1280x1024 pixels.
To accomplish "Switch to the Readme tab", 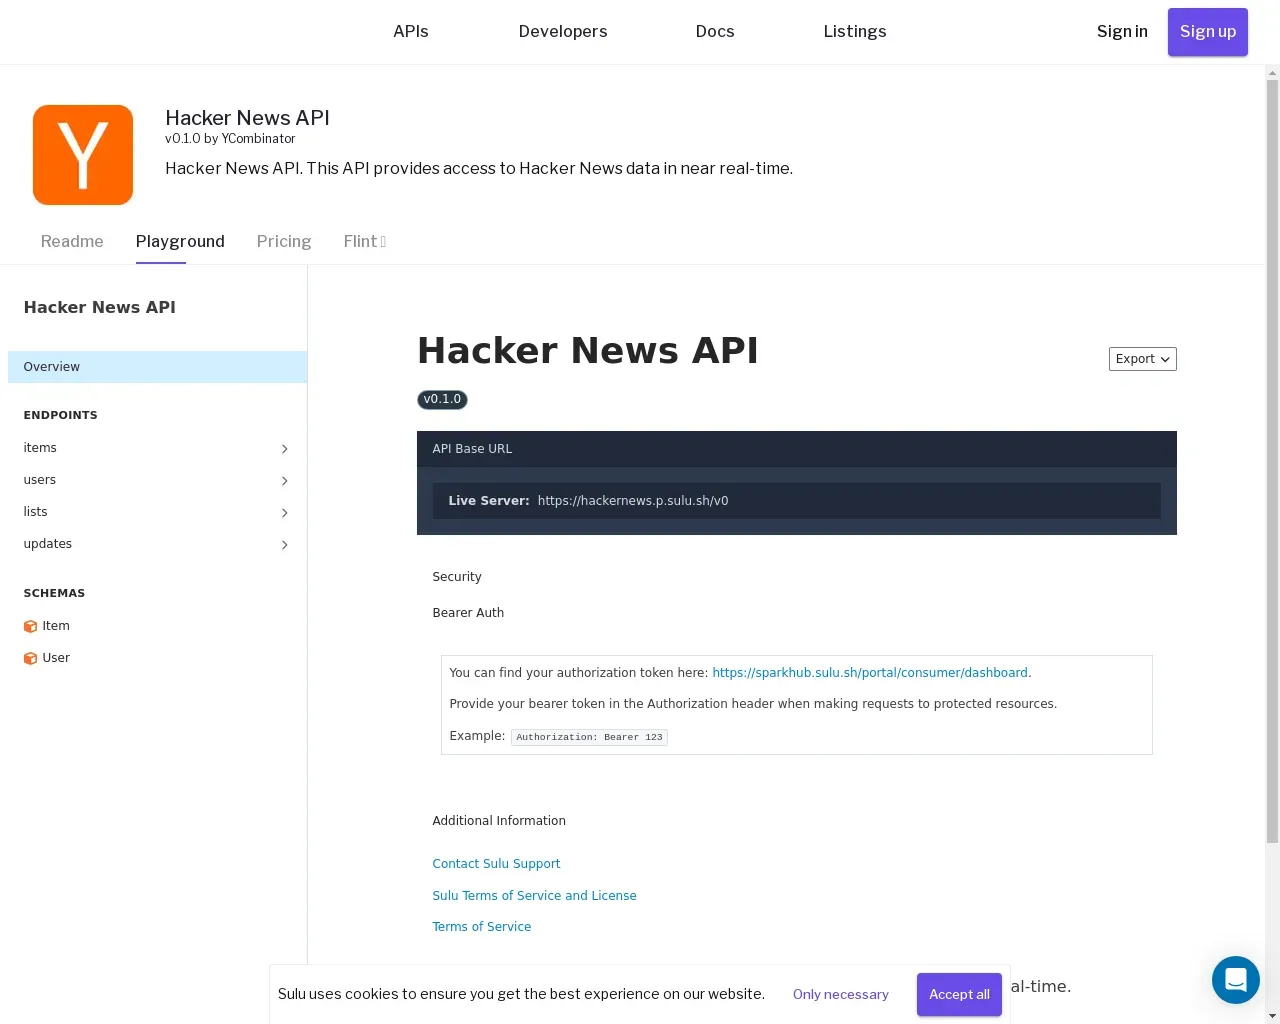I will [72, 241].
